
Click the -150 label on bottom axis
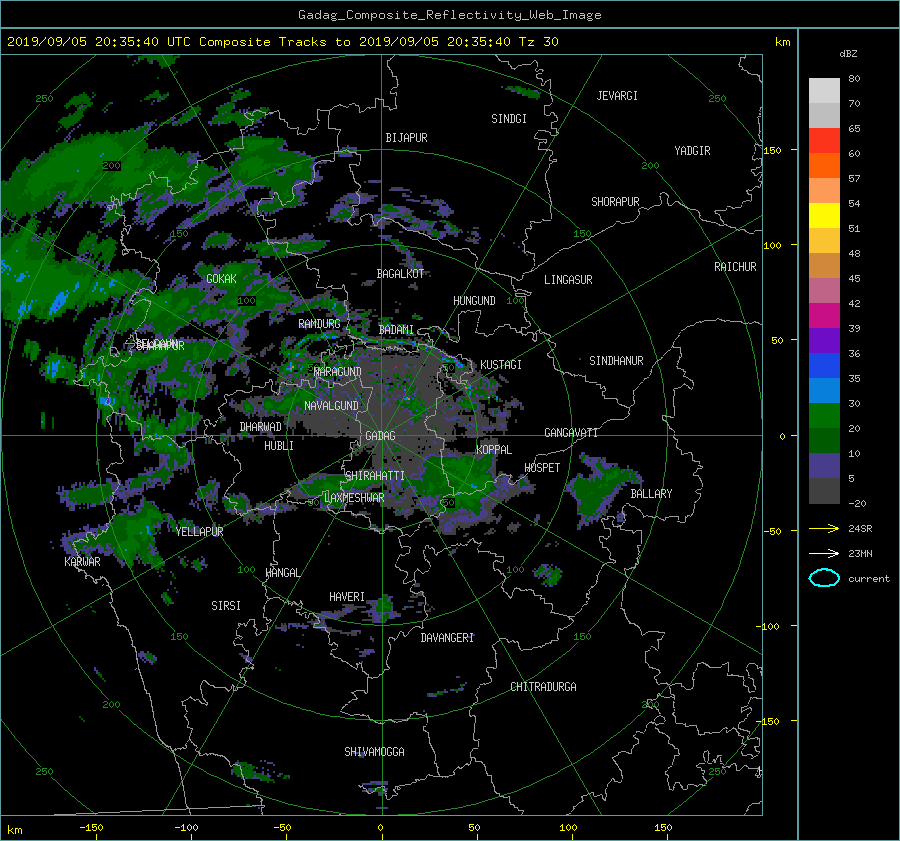pos(91,828)
